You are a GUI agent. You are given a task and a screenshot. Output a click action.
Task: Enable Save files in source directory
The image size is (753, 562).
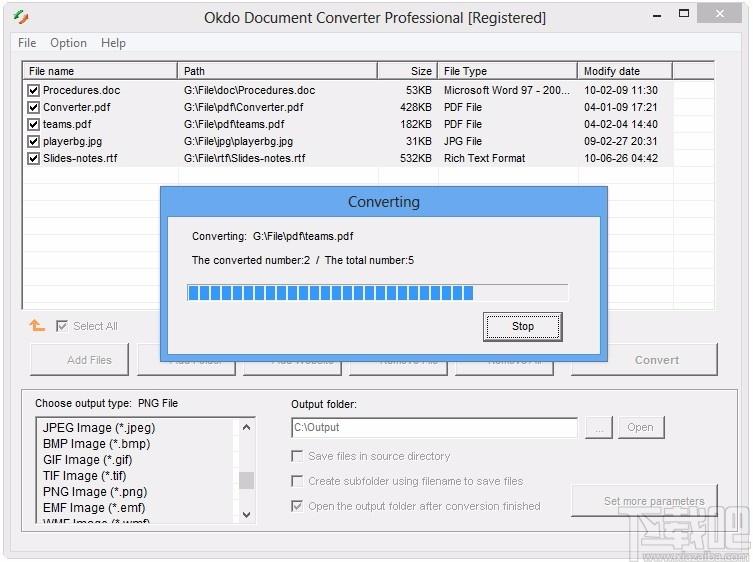pyautogui.click(x=297, y=456)
